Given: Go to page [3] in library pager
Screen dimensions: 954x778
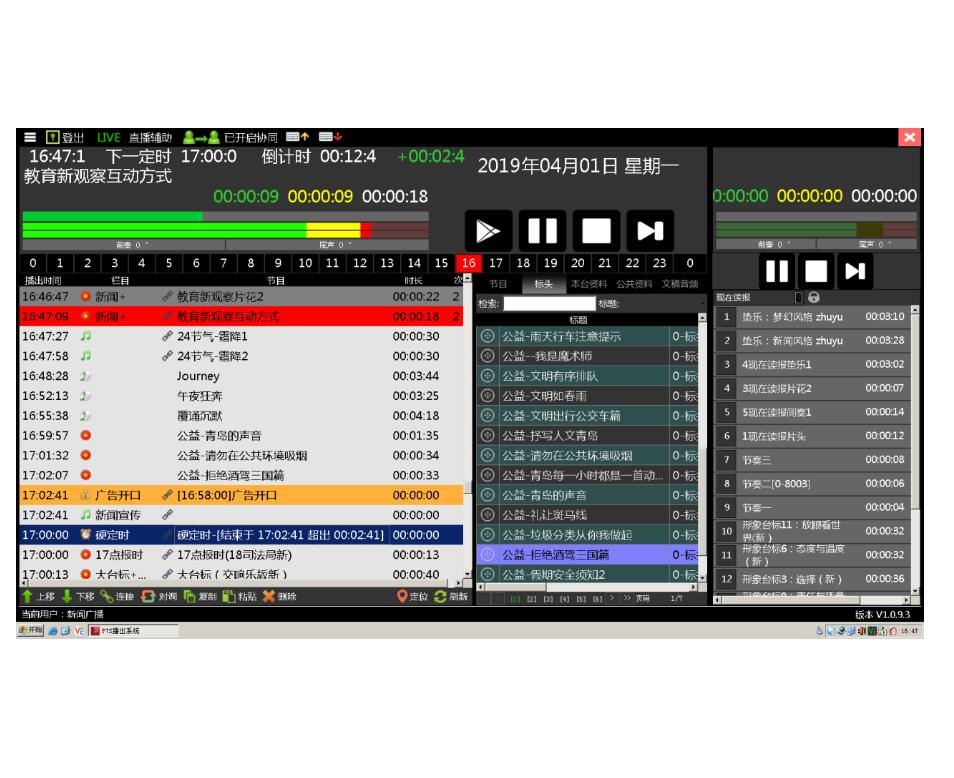Looking at the screenshot, I should point(548,599).
